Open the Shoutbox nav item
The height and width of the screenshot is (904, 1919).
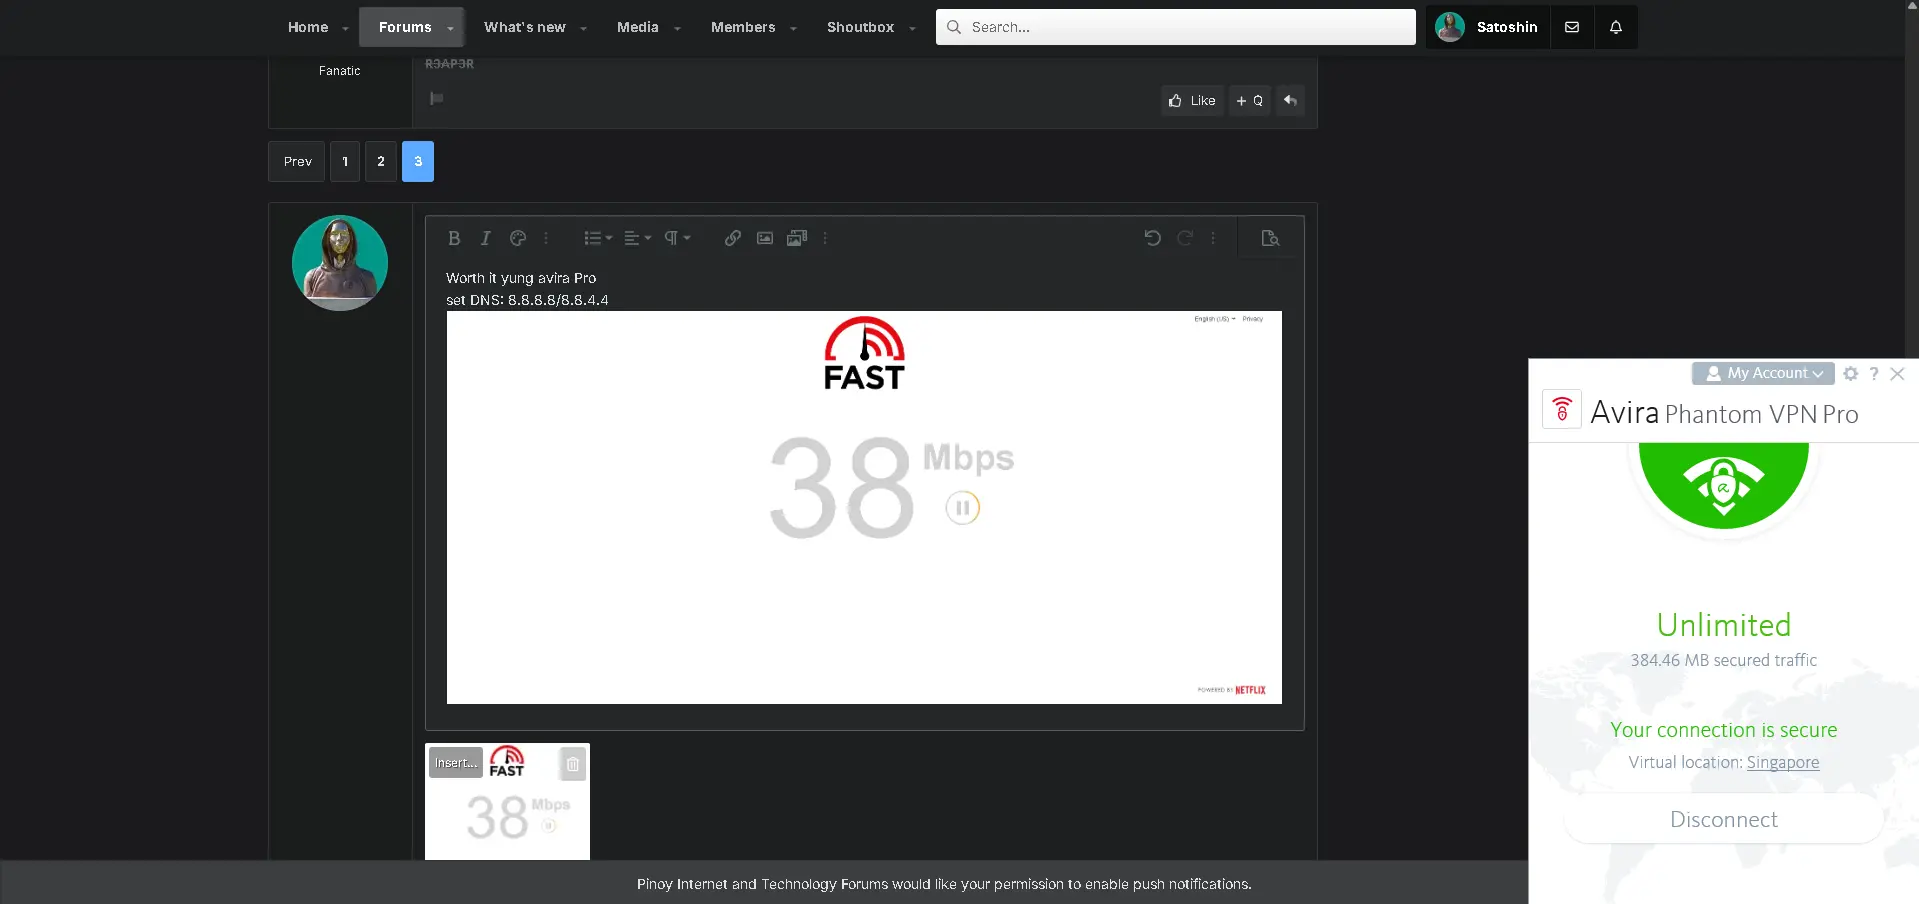tap(861, 27)
